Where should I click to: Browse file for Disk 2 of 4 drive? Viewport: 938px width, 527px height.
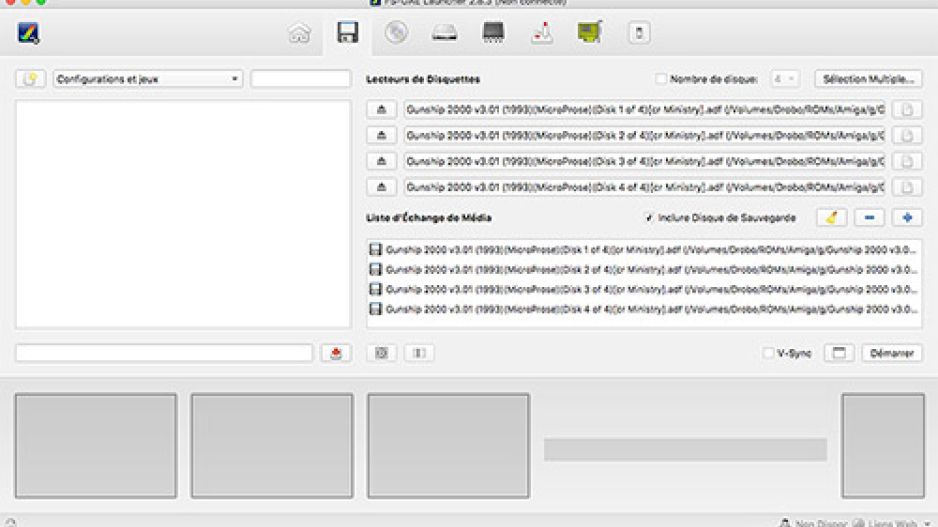(x=907, y=135)
